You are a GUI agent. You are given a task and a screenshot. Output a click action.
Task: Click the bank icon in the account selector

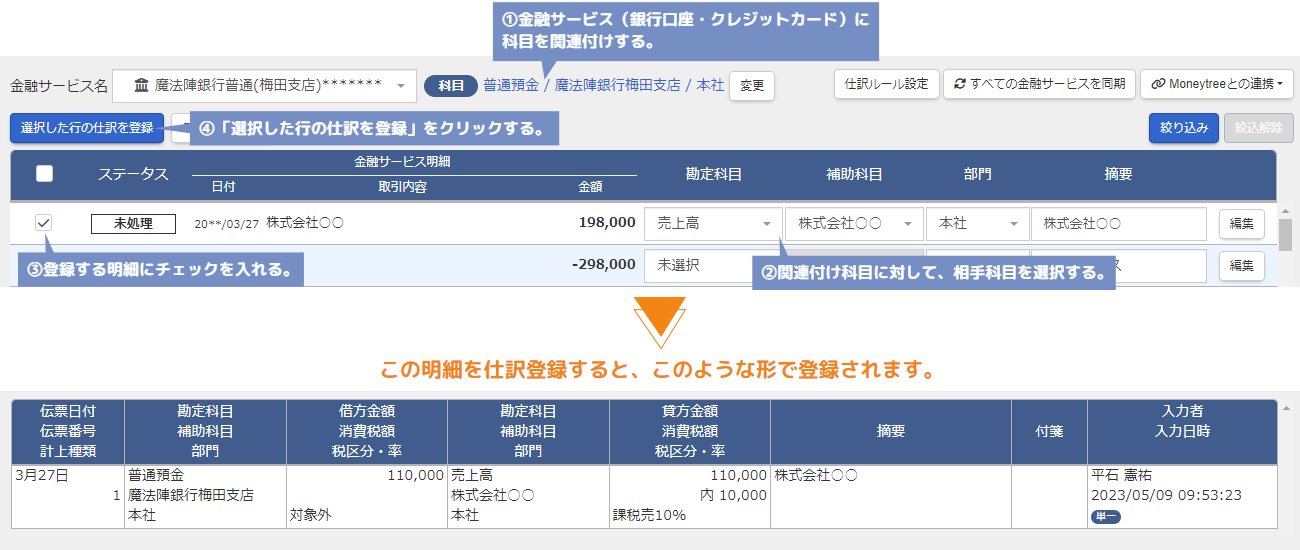[x=142, y=85]
